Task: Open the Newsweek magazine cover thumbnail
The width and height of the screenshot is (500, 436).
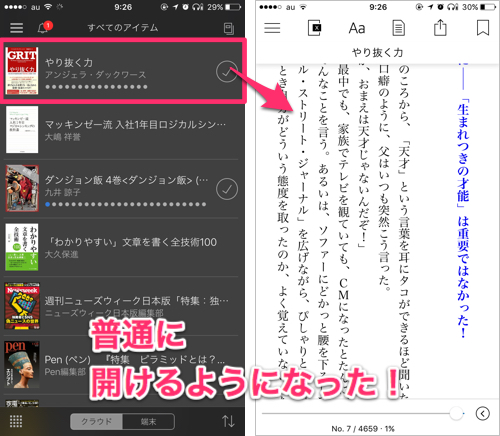Action: coord(22,306)
